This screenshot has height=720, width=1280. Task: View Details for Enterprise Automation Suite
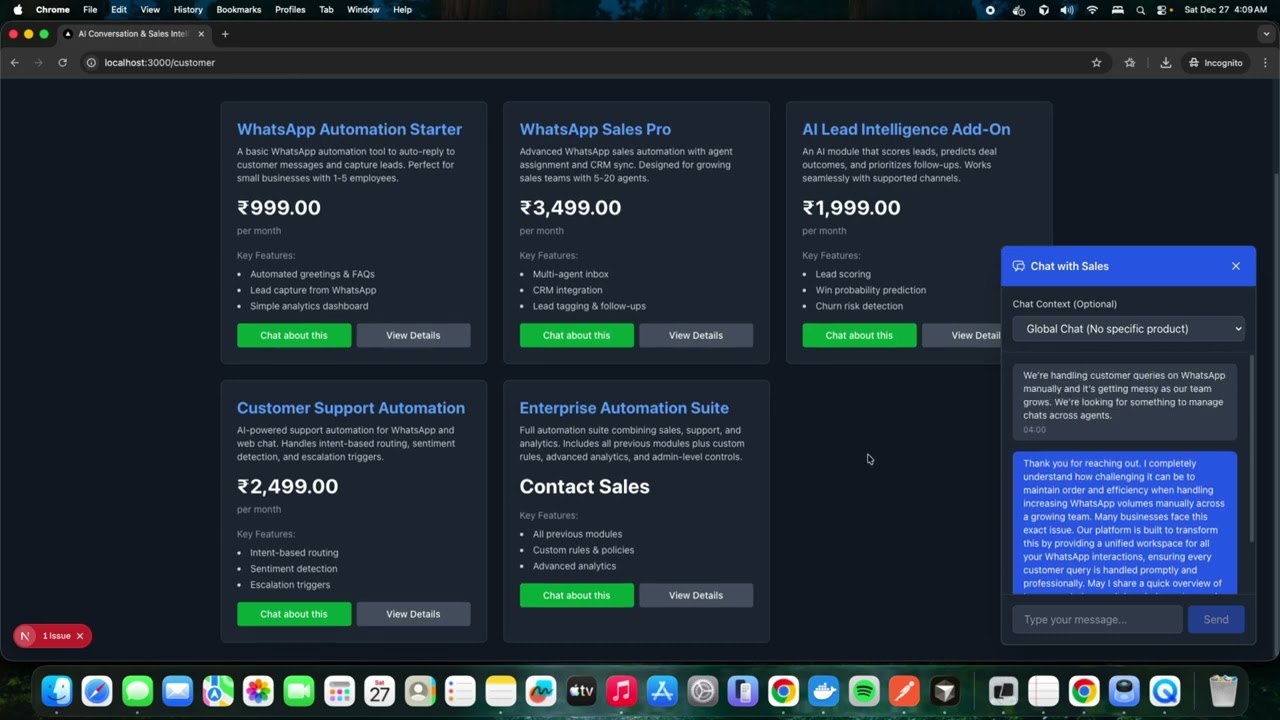pos(696,595)
